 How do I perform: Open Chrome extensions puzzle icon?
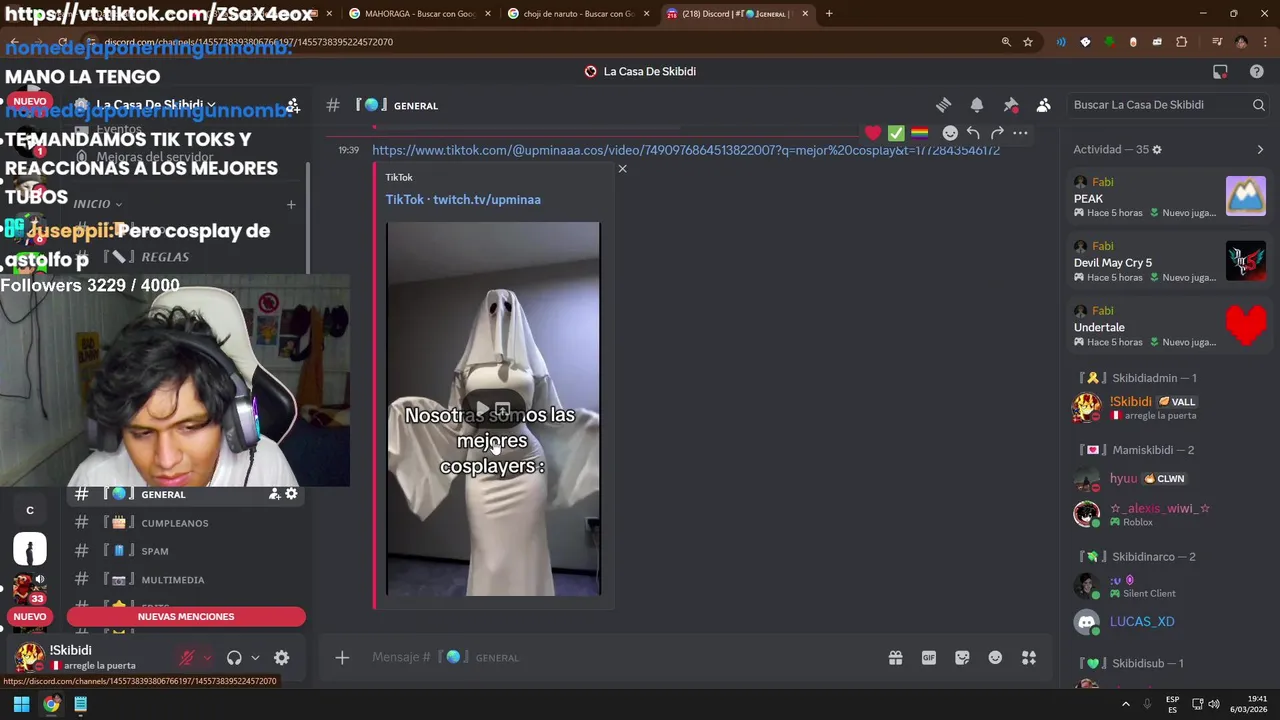(x=1182, y=42)
